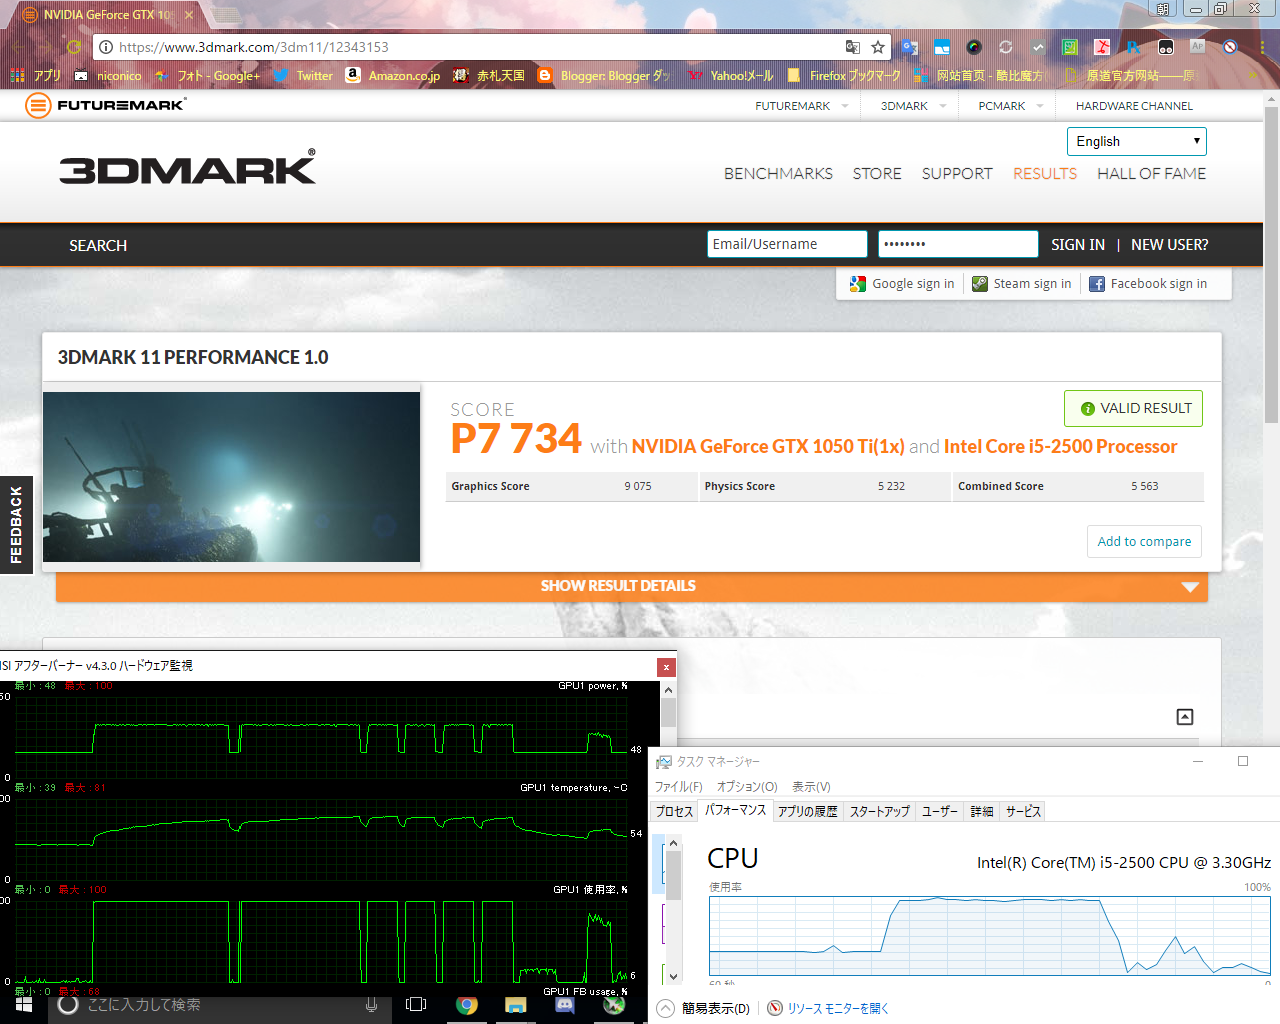Switch to the ユーザー tab
This screenshot has height=1024, width=1280.
pyautogui.click(x=940, y=811)
